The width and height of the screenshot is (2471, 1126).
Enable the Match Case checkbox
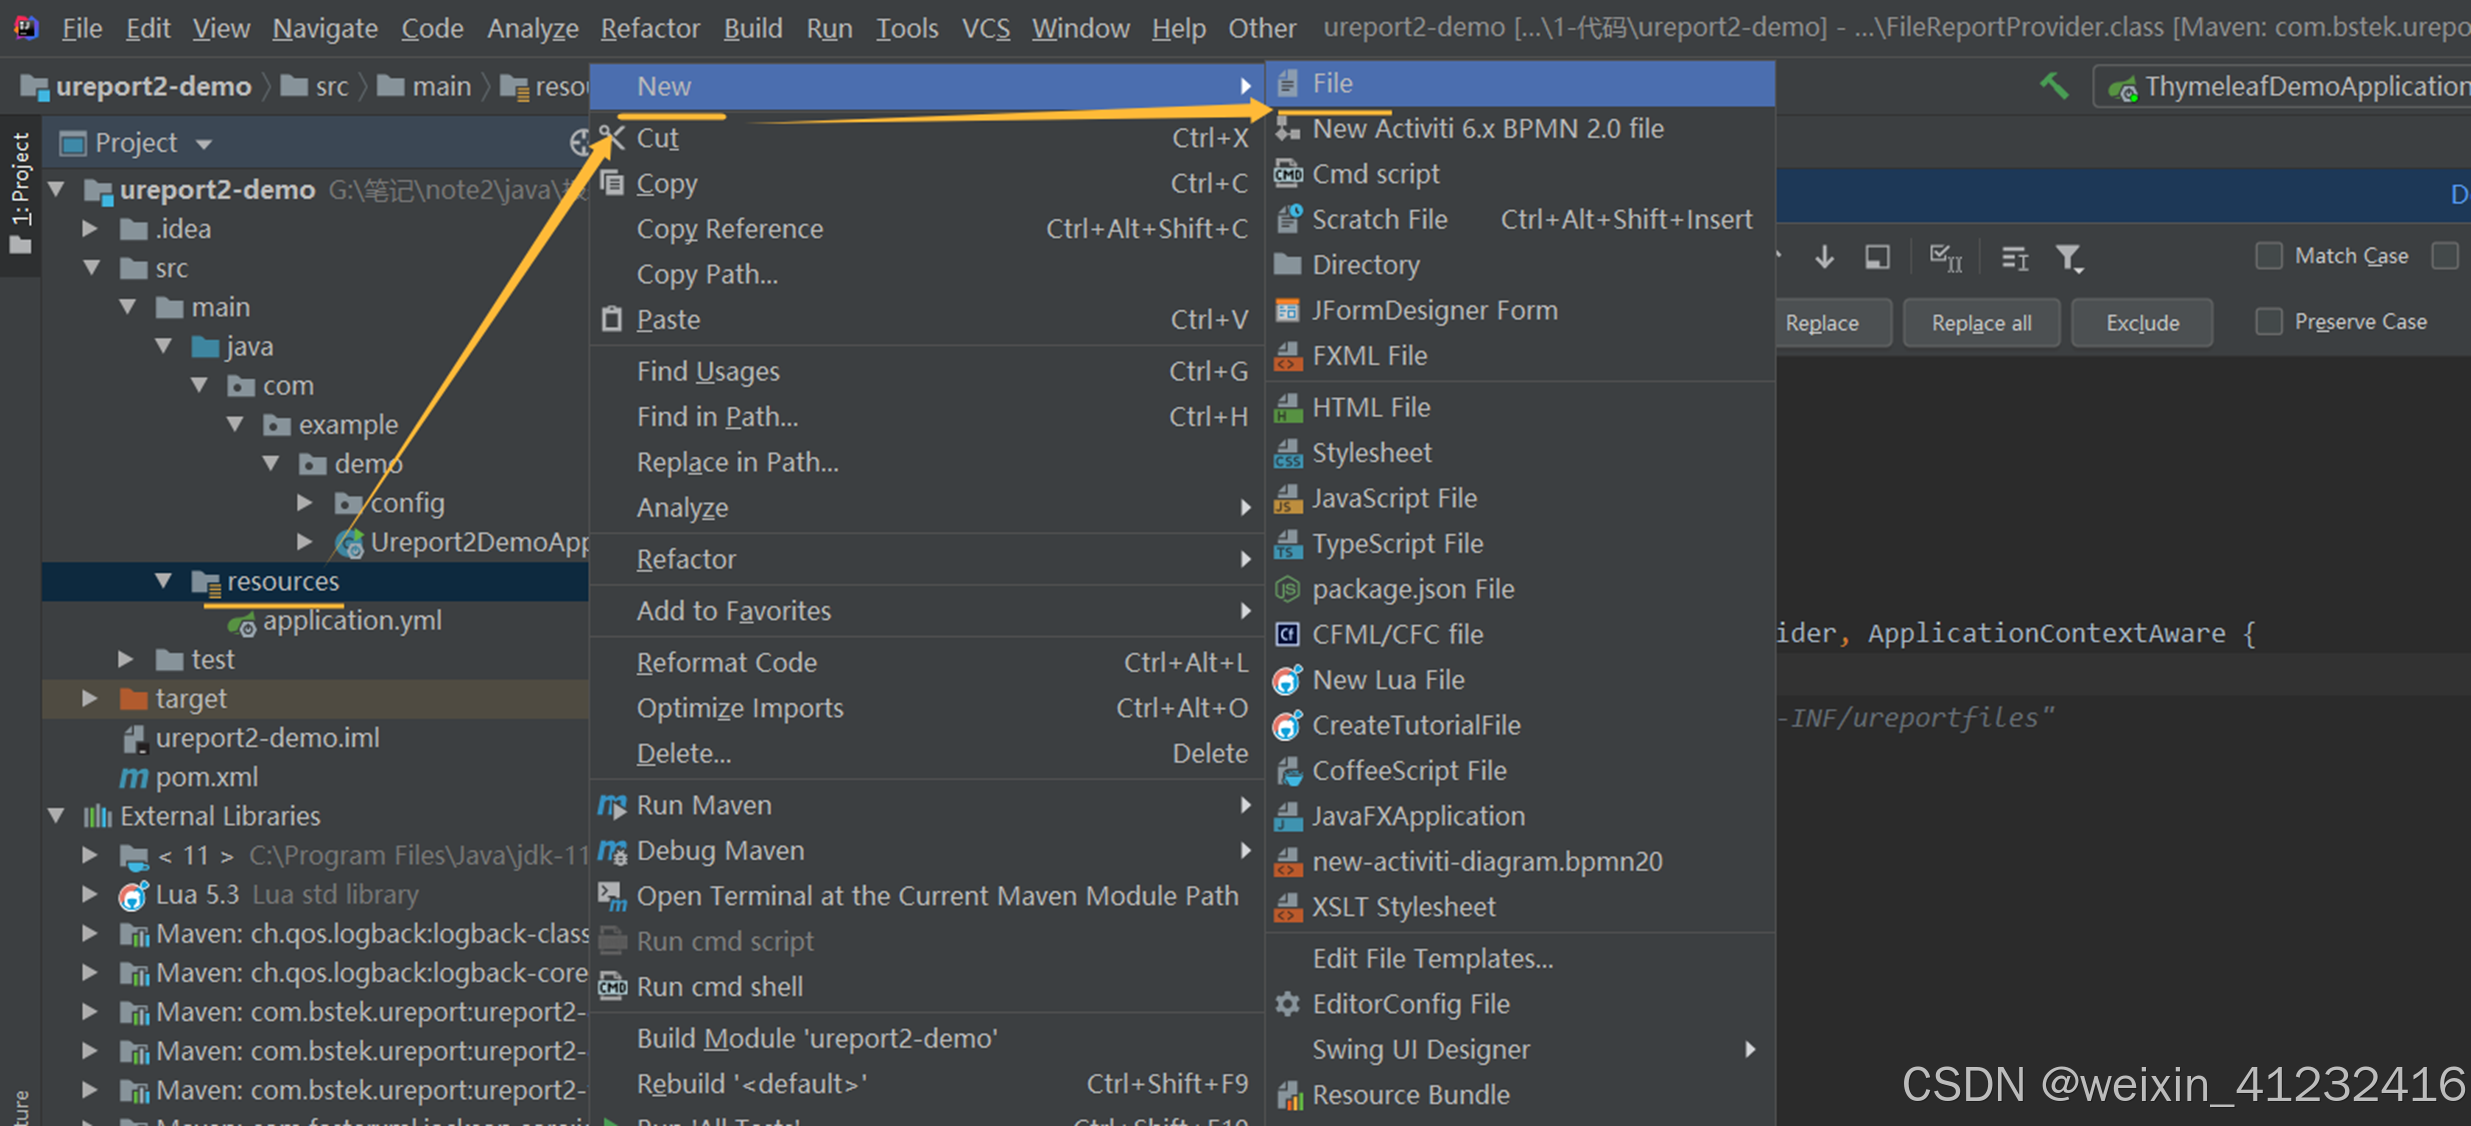(2269, 256)
